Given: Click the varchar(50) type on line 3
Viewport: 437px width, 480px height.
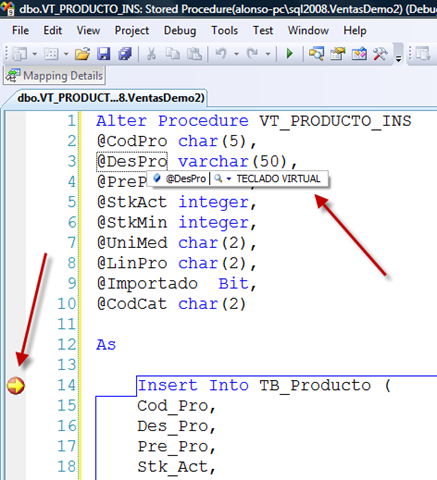Looking at the screenshot, I should pyautogui.click(x=233, y=162).
